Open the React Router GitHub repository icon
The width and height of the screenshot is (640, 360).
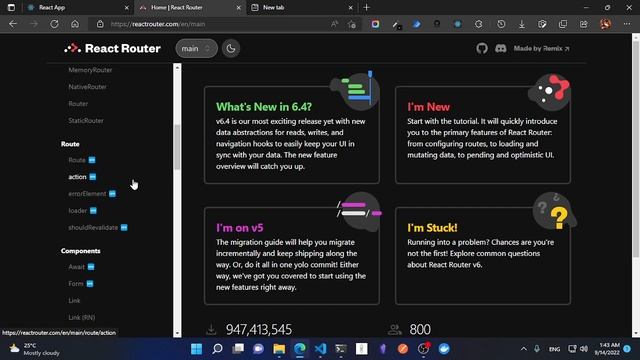(482, 49)
